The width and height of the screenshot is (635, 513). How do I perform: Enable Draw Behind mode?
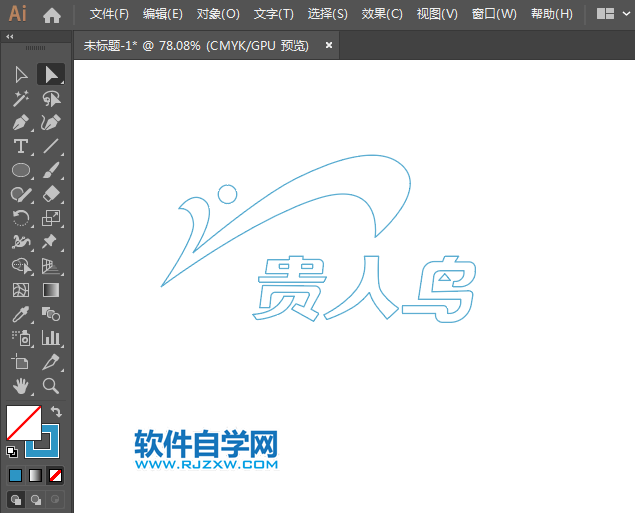coord(36,500)
